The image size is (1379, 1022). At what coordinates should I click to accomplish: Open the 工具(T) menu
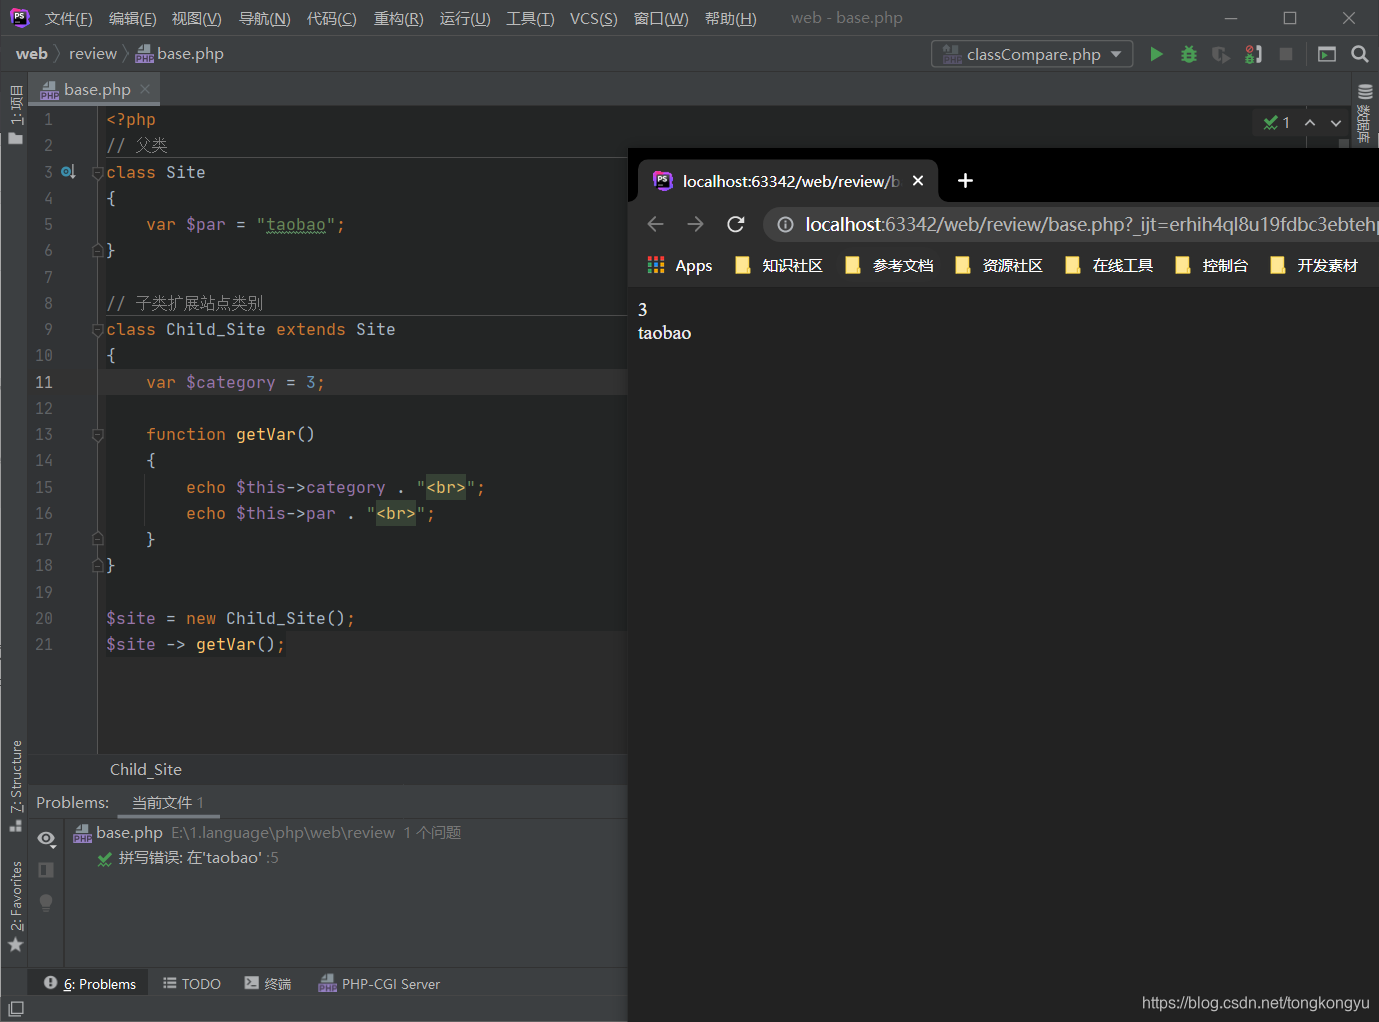click(x=530, y=18)
